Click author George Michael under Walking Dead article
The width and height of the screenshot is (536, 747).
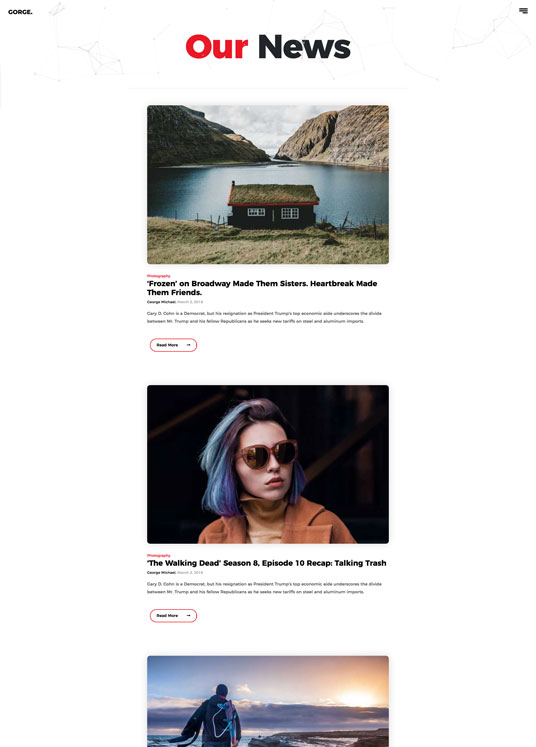[x=162, y=573]
